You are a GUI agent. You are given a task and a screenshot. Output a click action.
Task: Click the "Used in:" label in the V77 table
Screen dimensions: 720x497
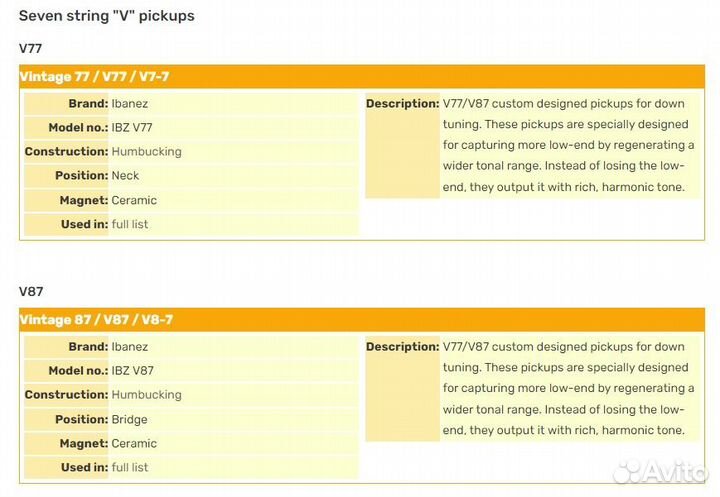click(84, 224)
